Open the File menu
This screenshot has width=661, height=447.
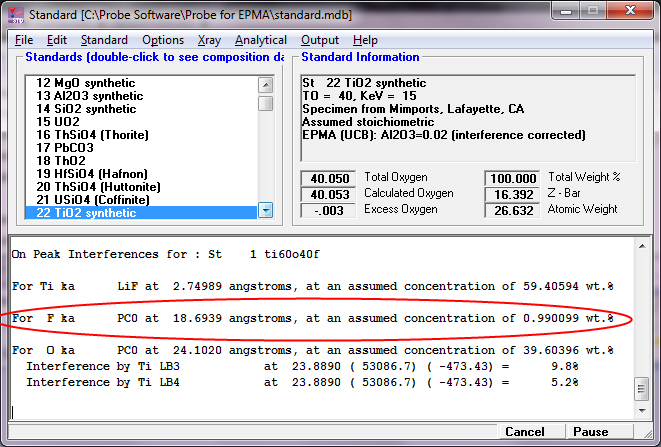[24, 40]
